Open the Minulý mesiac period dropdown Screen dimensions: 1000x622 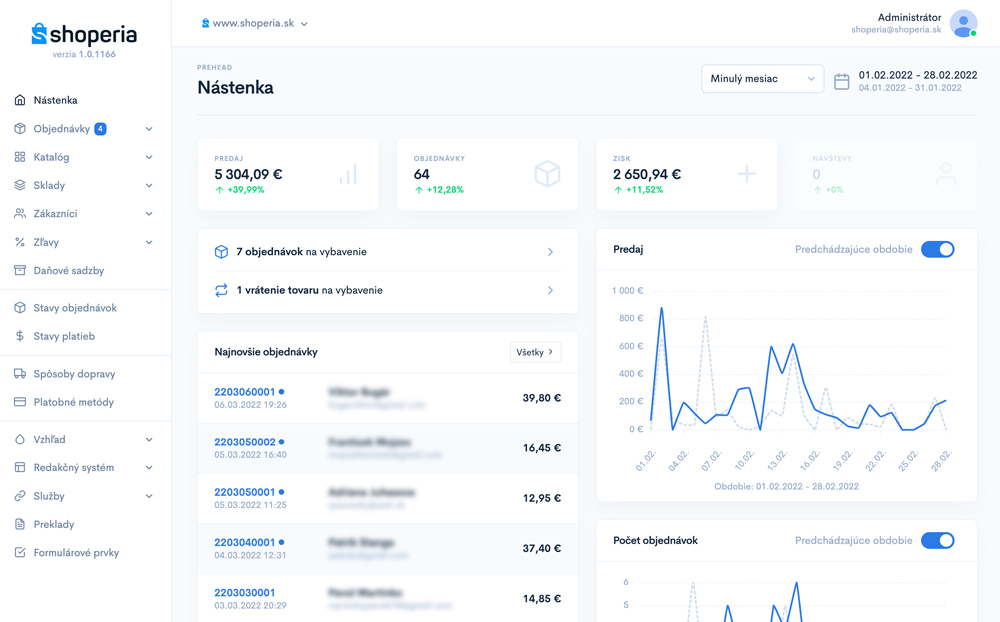click(762, 78)
